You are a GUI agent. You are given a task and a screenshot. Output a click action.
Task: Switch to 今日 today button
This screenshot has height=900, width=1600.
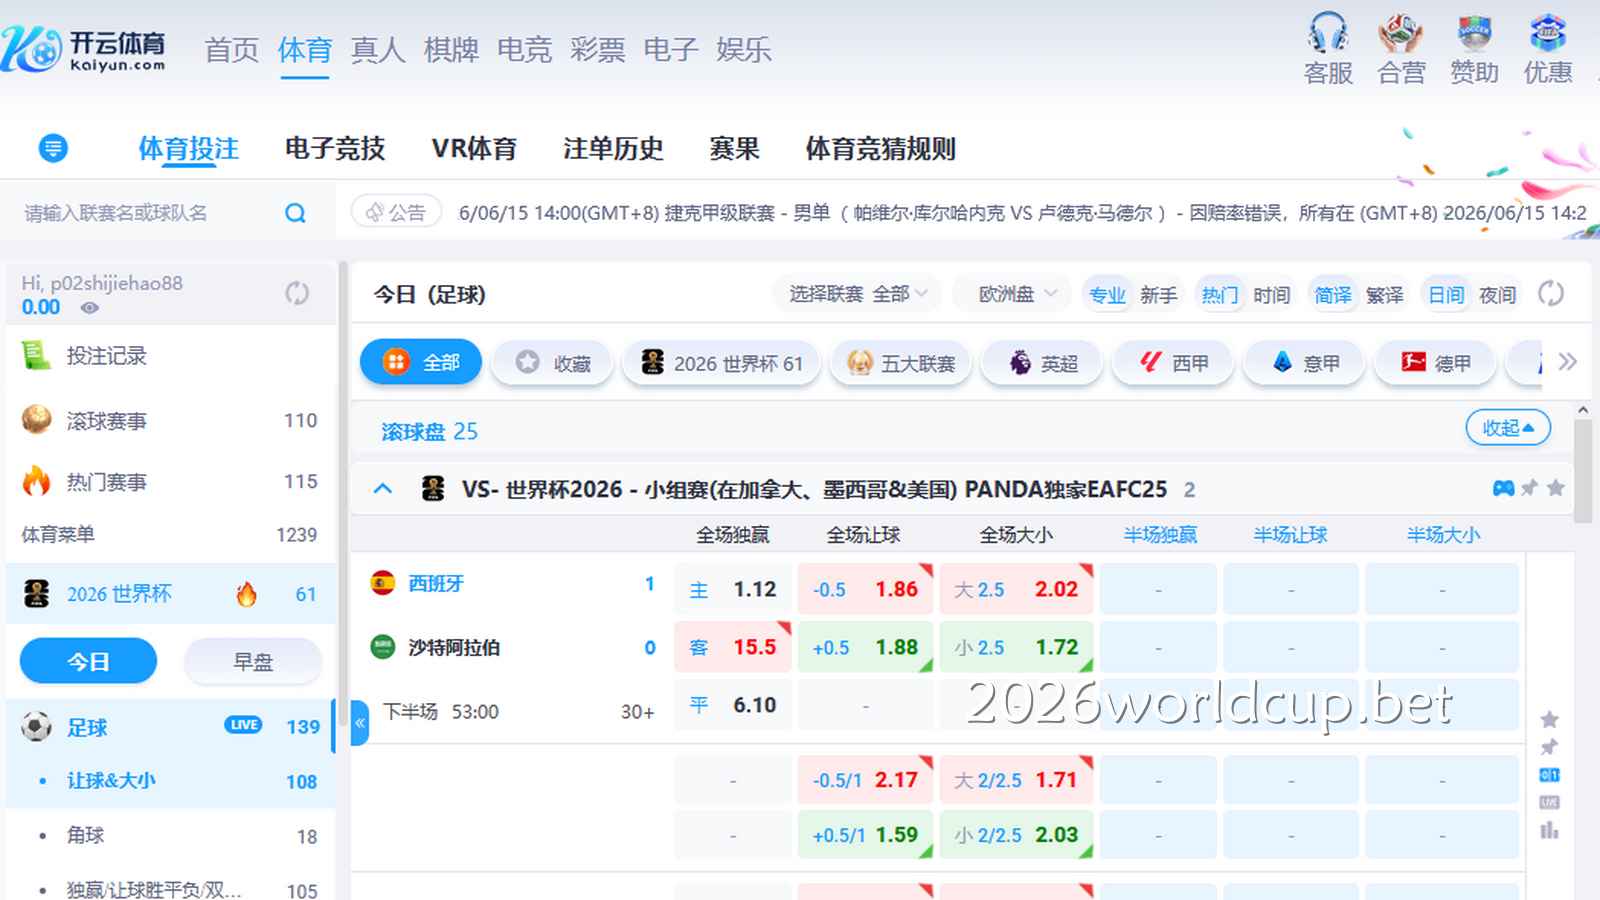pyautogui.click(x=88, y=661)
